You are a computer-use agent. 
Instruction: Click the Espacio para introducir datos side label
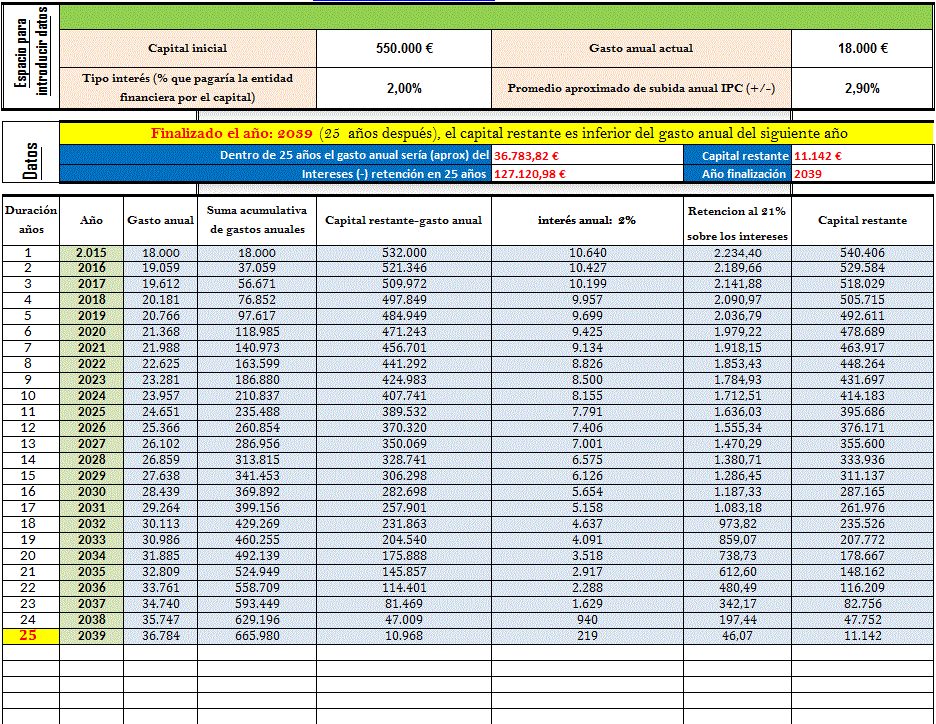(31, 57)
